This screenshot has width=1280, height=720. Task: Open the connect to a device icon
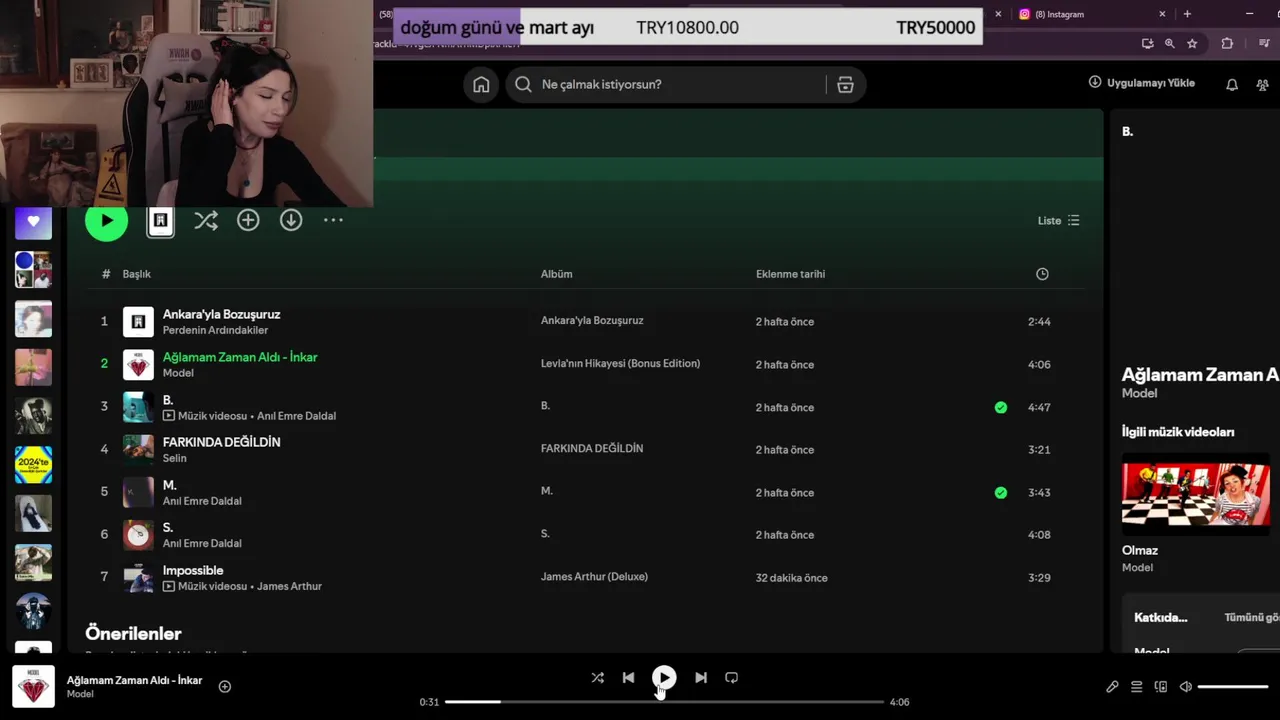click(x=1161, y=687)
